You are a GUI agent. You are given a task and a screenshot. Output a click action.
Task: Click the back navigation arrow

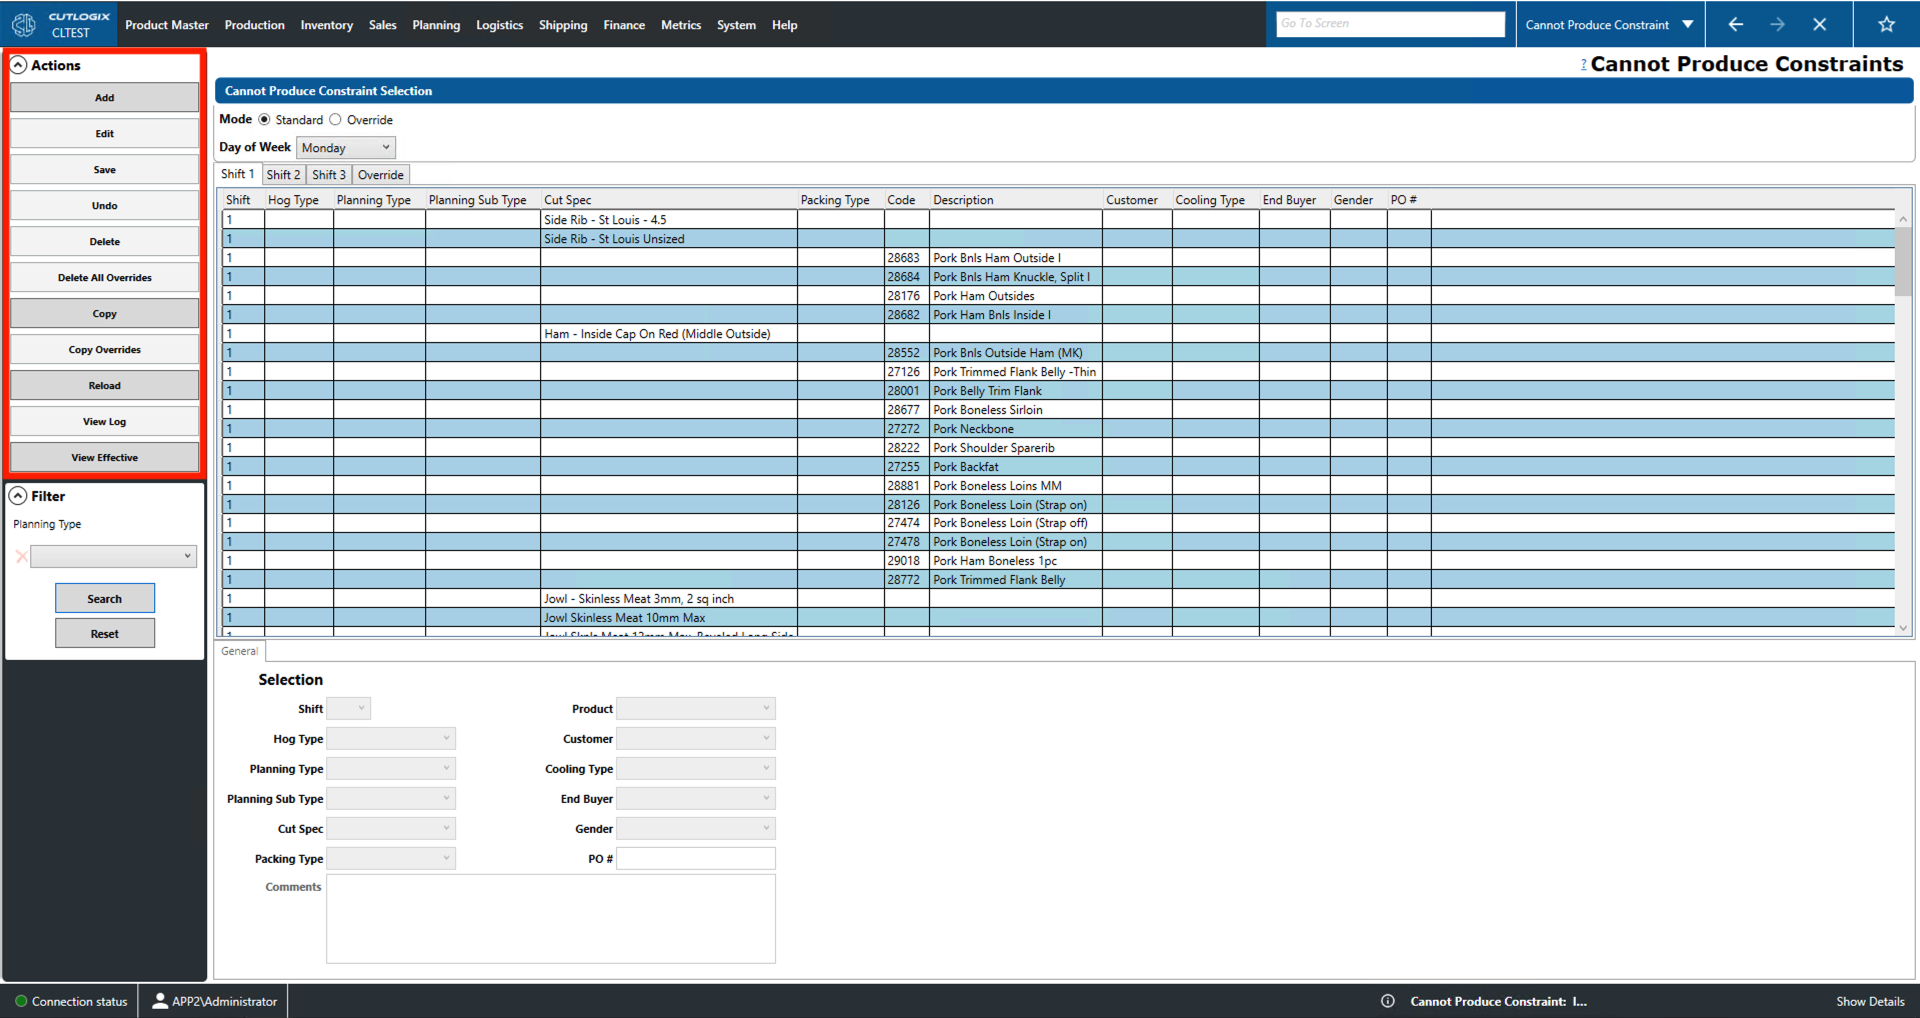tap(1736, 24)
